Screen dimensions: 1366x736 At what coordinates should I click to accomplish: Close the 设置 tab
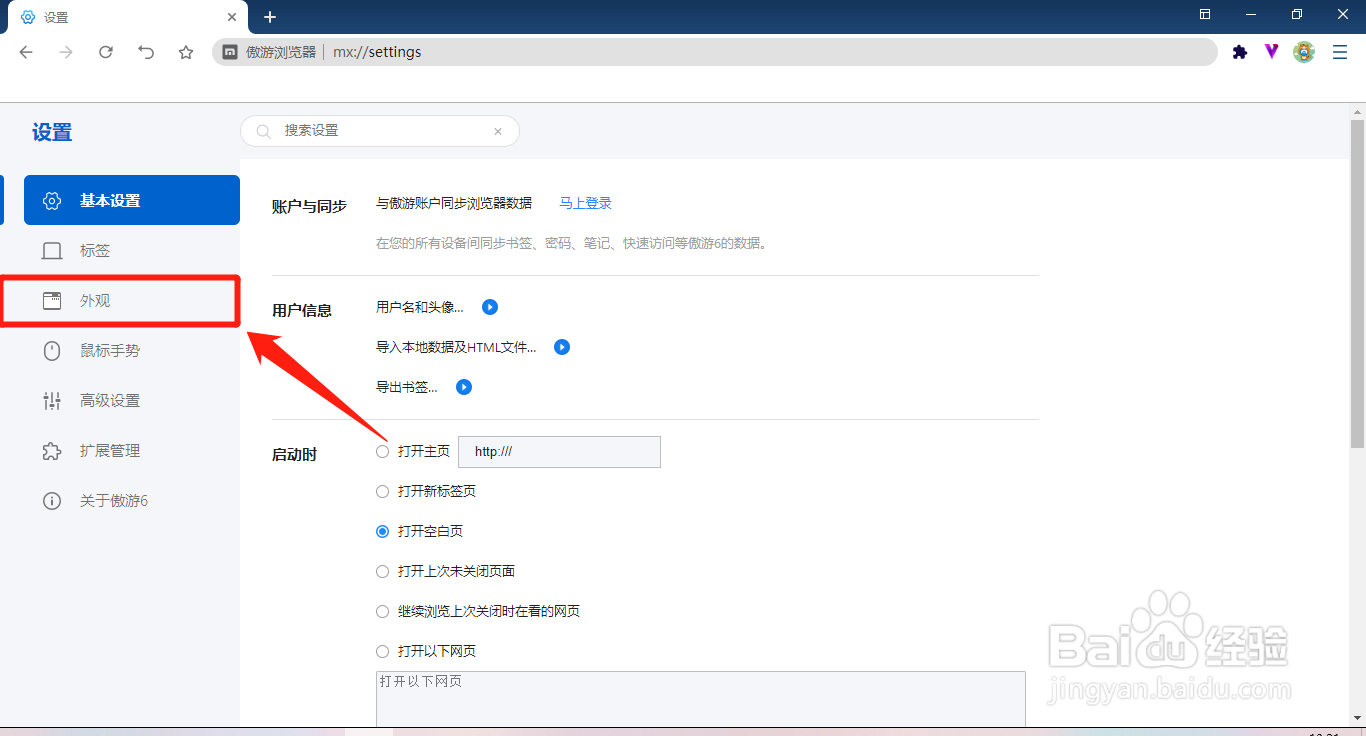(232, 17)
